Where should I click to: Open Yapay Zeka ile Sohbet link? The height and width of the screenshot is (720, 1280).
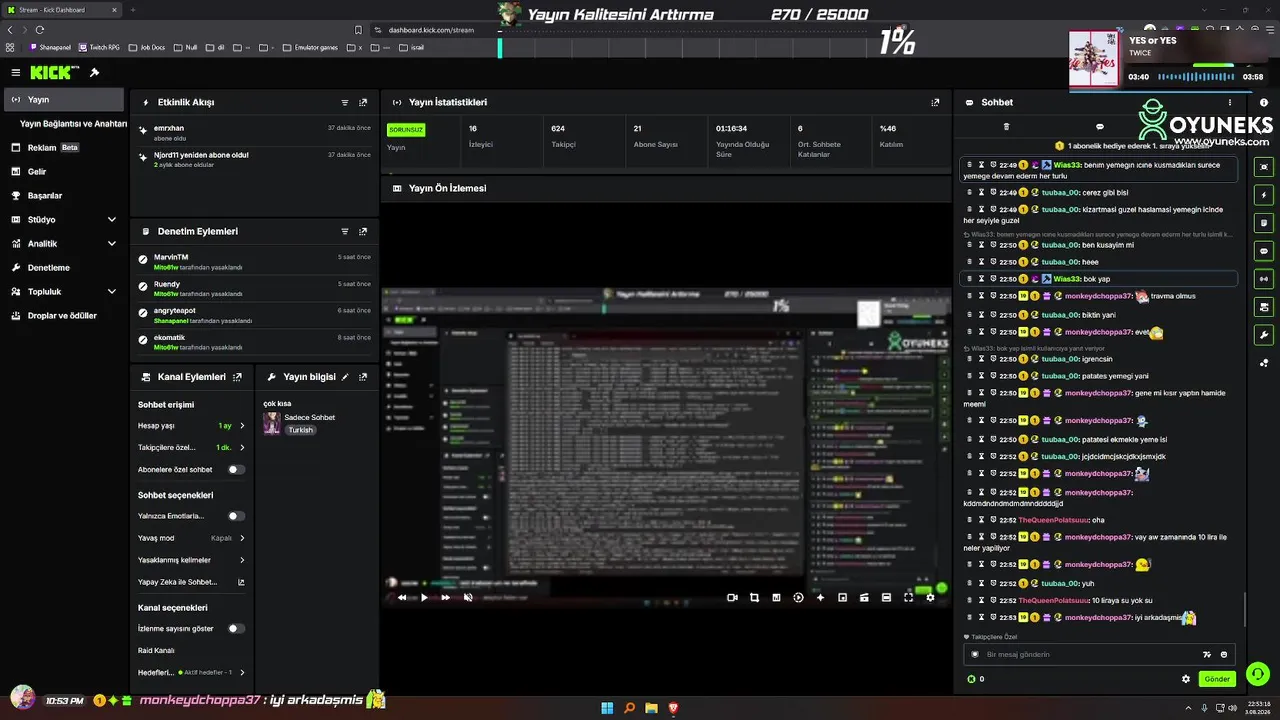point(191,582)
